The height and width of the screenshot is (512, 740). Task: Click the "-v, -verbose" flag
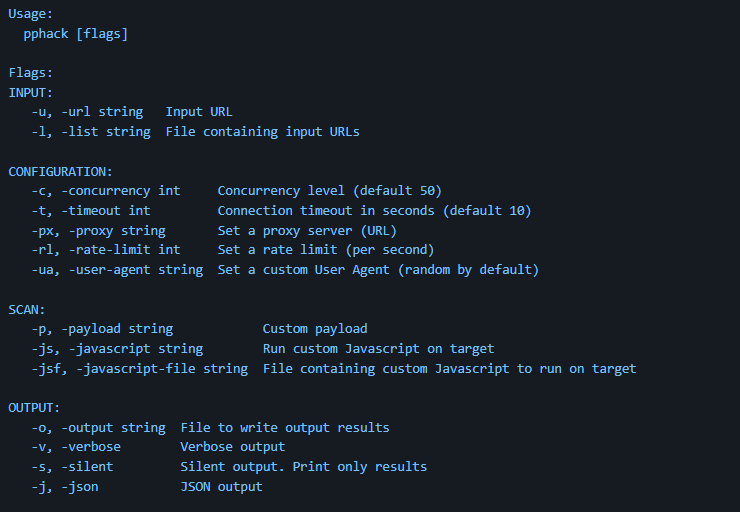point(76,447)
